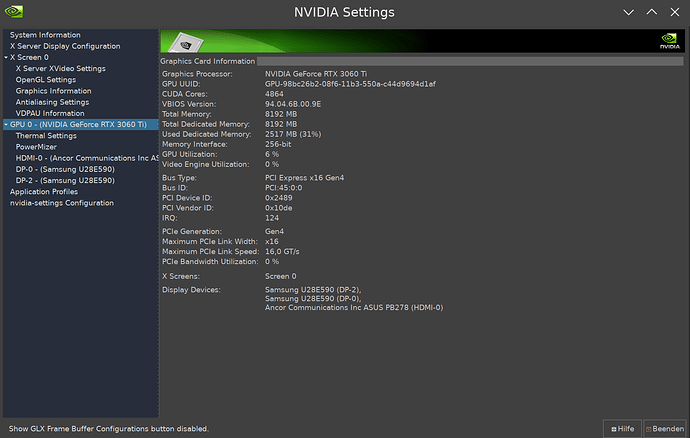This screenshot has width=690, height=438.
Task: Click Memory Interface value 256-bit
Action: tap(278, 144)
